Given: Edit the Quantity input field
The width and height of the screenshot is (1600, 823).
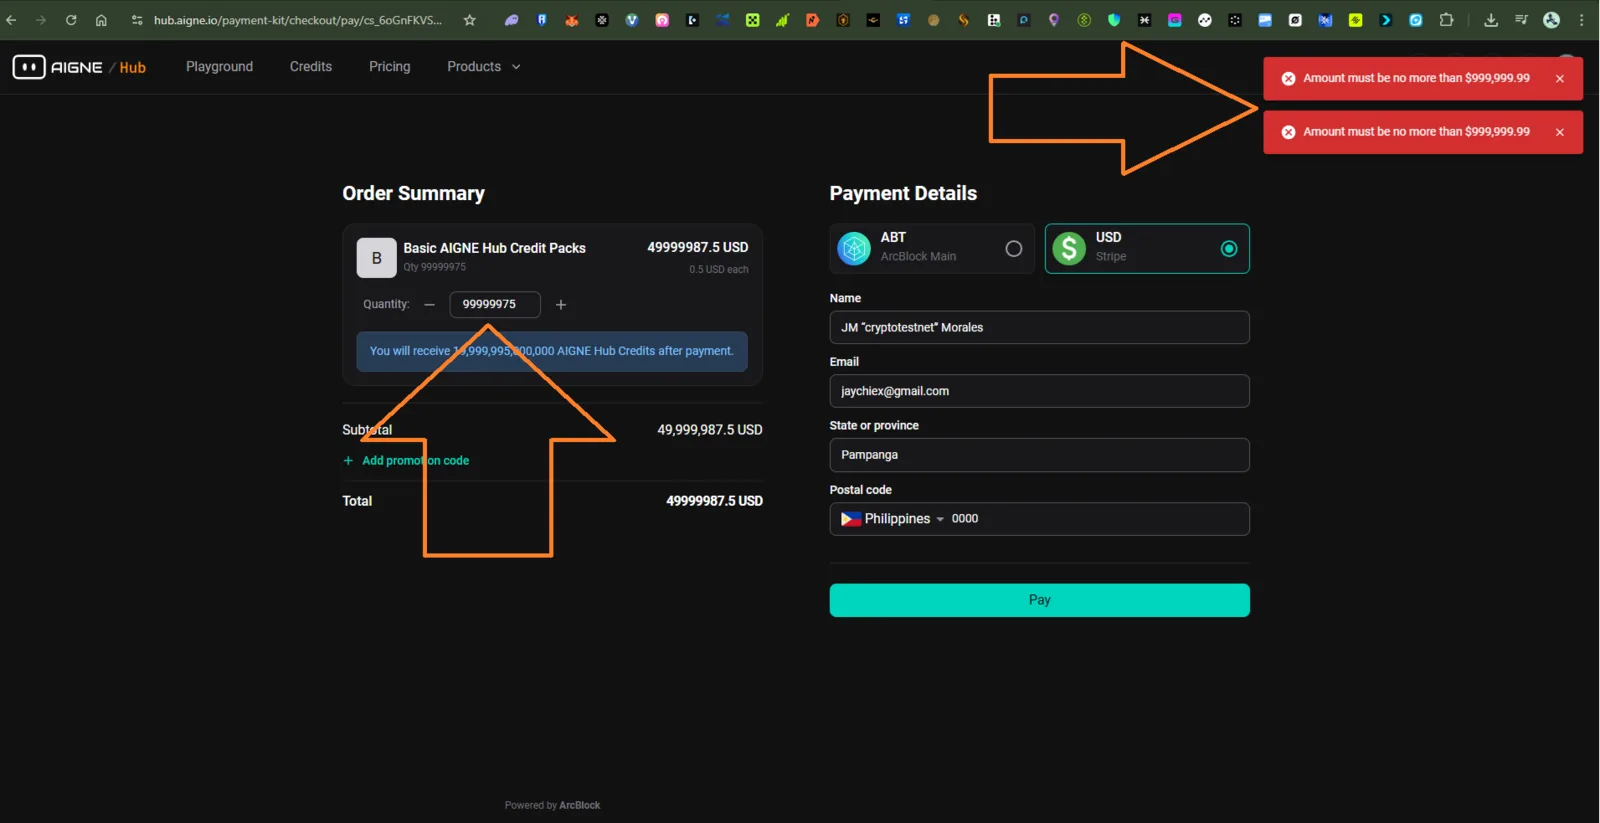Looking at the screenshot, I should click(x=495, y=304).
